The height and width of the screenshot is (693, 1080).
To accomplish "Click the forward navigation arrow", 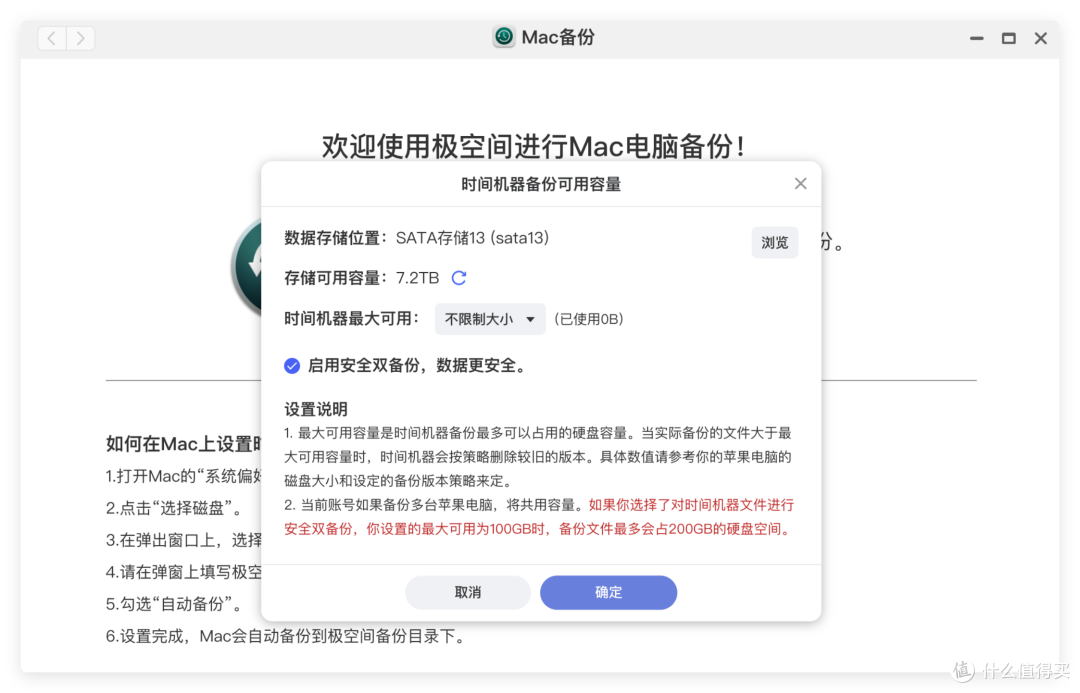I will [x=81, y=38].
